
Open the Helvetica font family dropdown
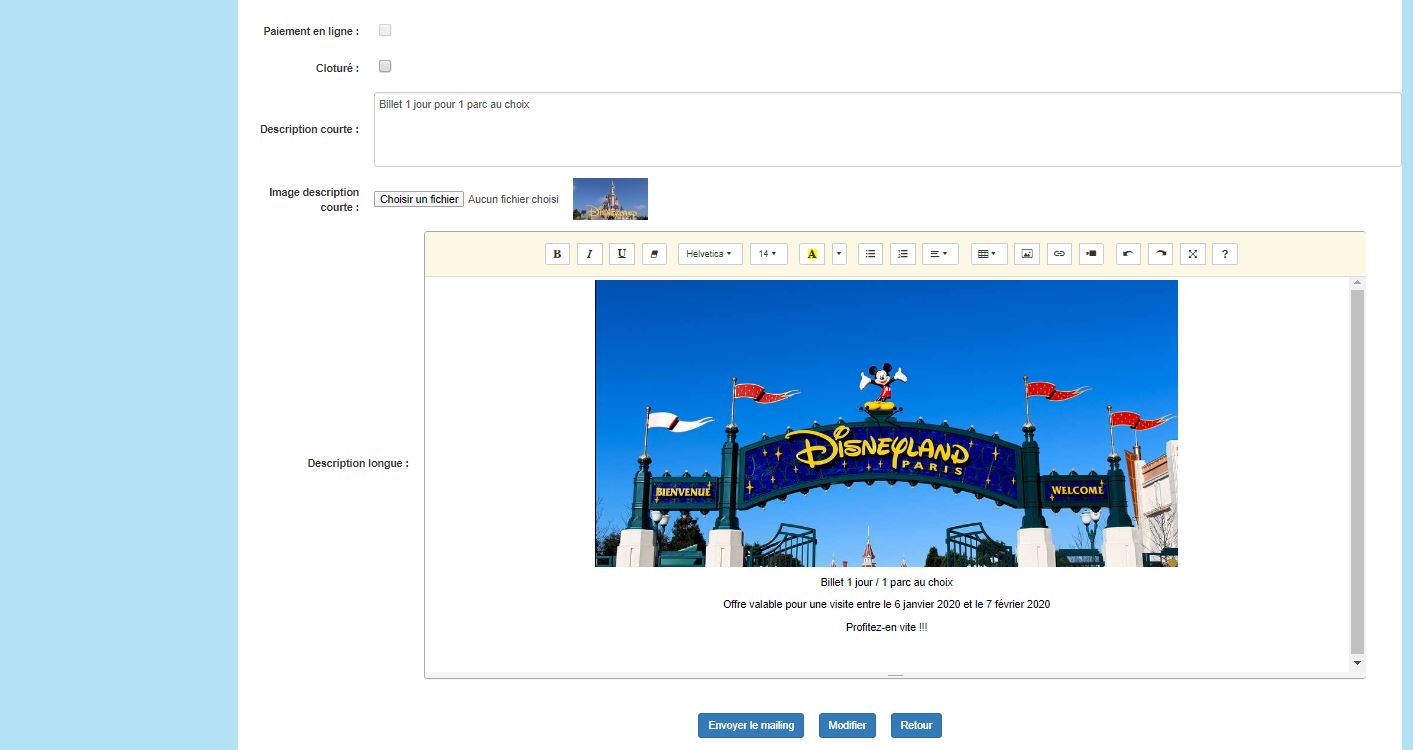[x=710, y=254]
